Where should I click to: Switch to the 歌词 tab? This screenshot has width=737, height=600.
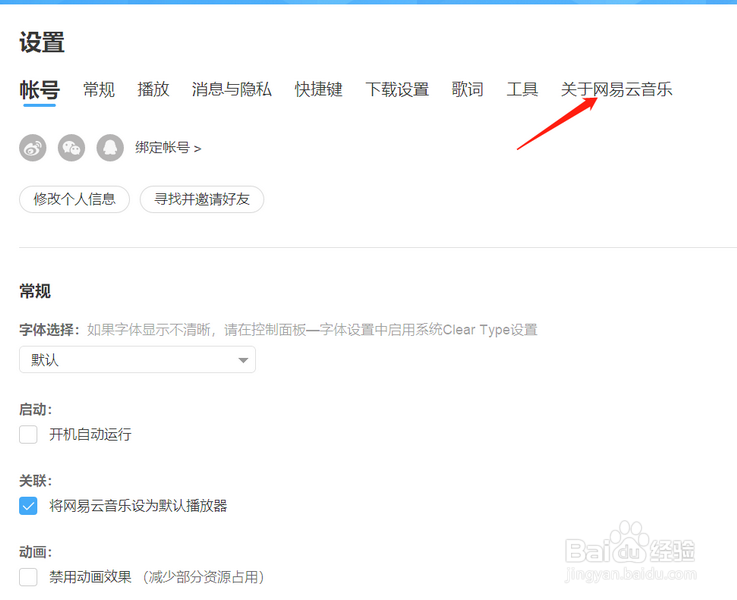click(x=468, y=90)
